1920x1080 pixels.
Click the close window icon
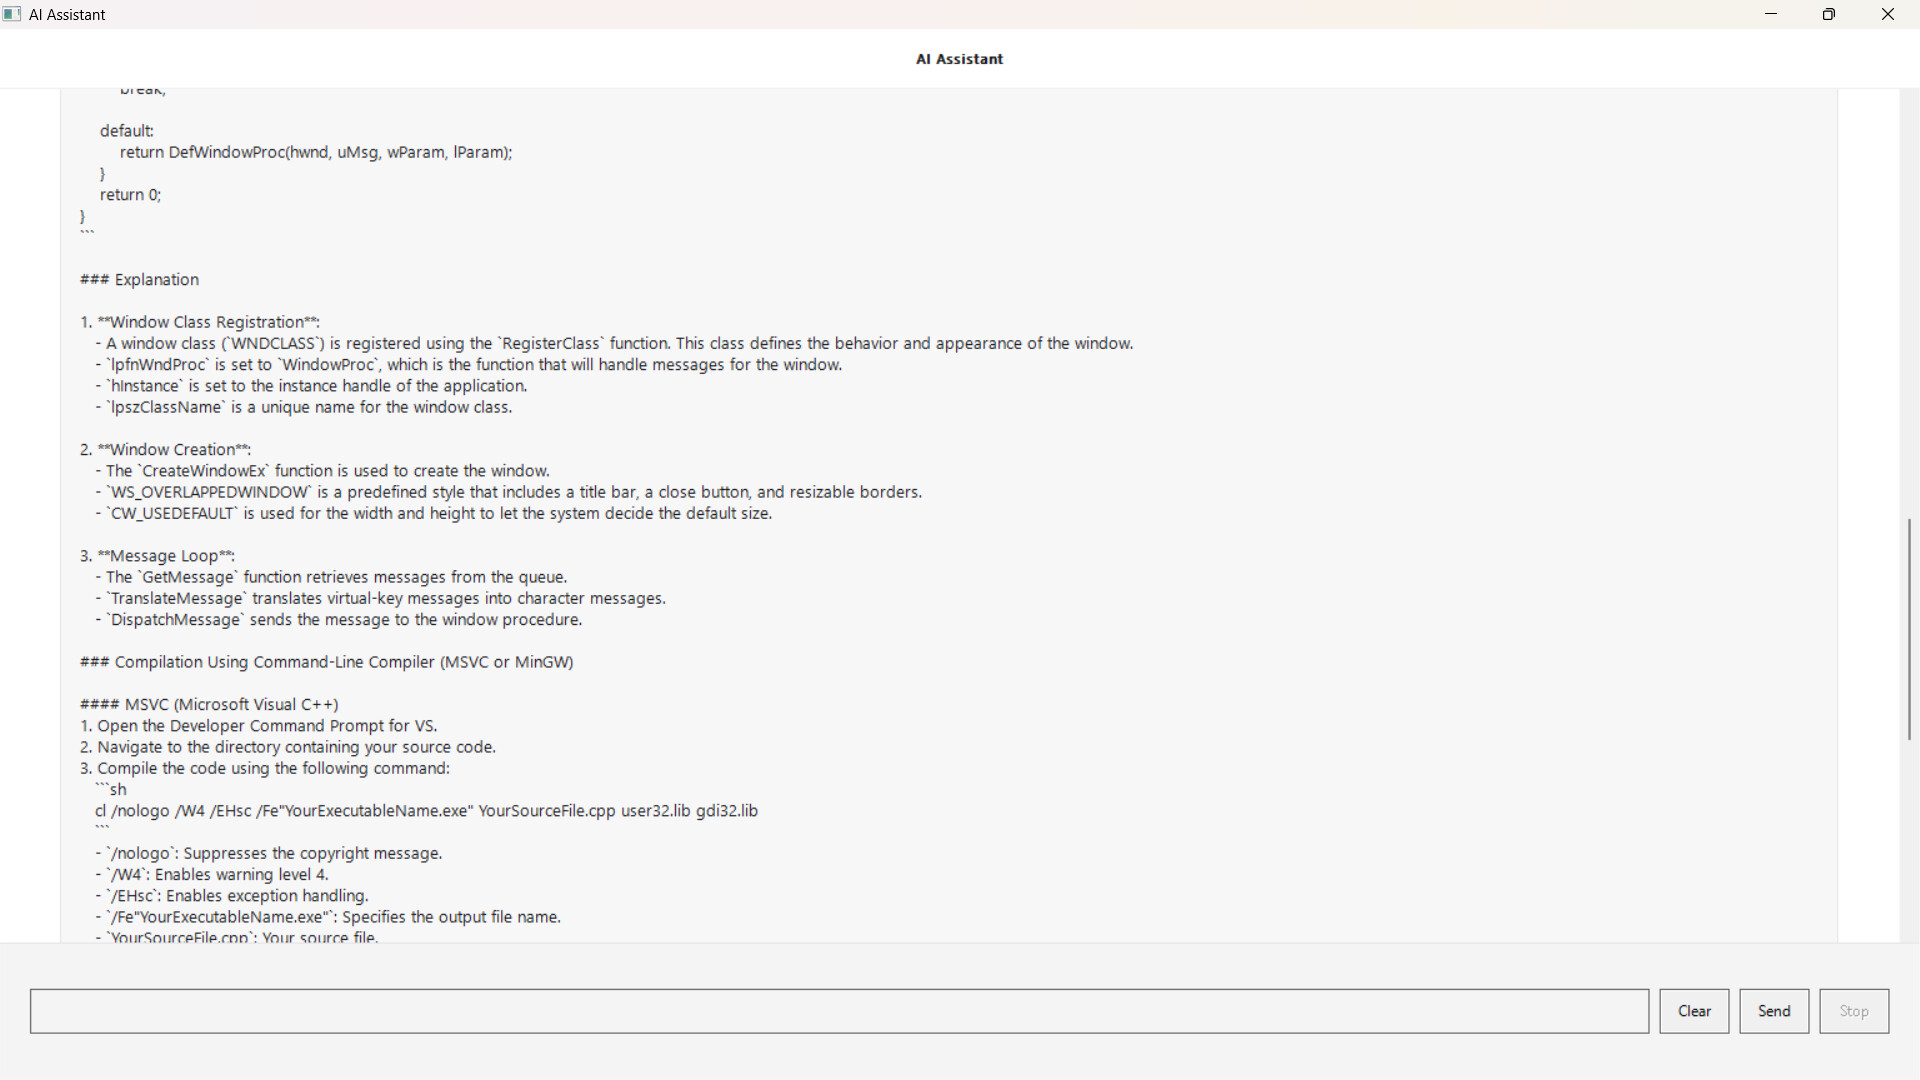coord(1888,14)
